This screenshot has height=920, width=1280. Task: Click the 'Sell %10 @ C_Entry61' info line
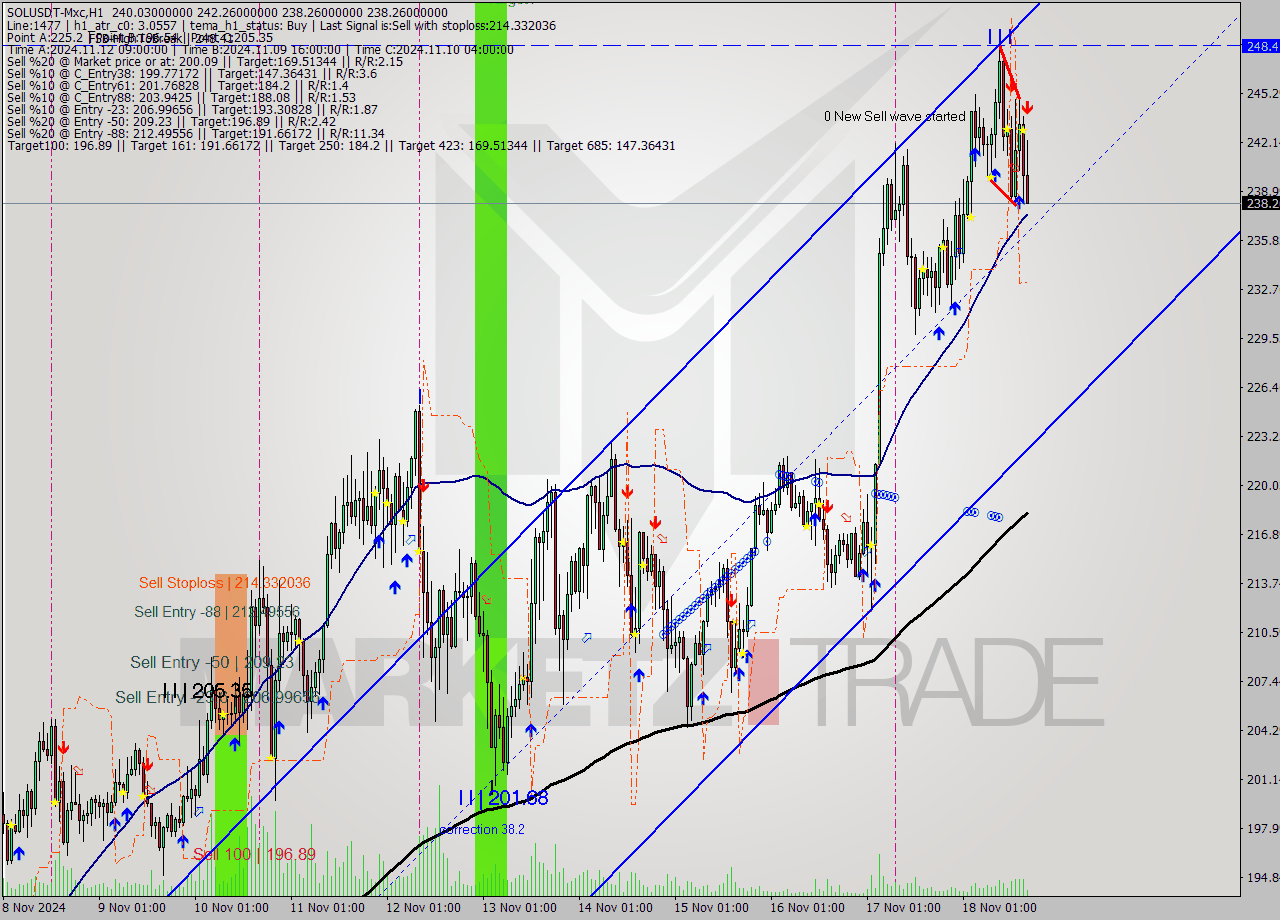point(178,85)
